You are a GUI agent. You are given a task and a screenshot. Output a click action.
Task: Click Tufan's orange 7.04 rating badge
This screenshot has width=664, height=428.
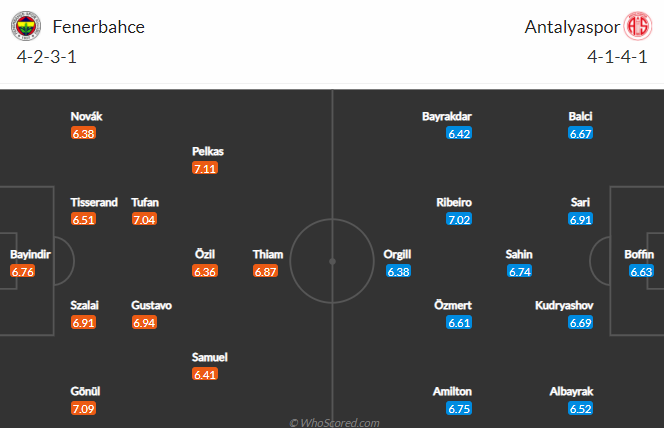tap(144, 219)
